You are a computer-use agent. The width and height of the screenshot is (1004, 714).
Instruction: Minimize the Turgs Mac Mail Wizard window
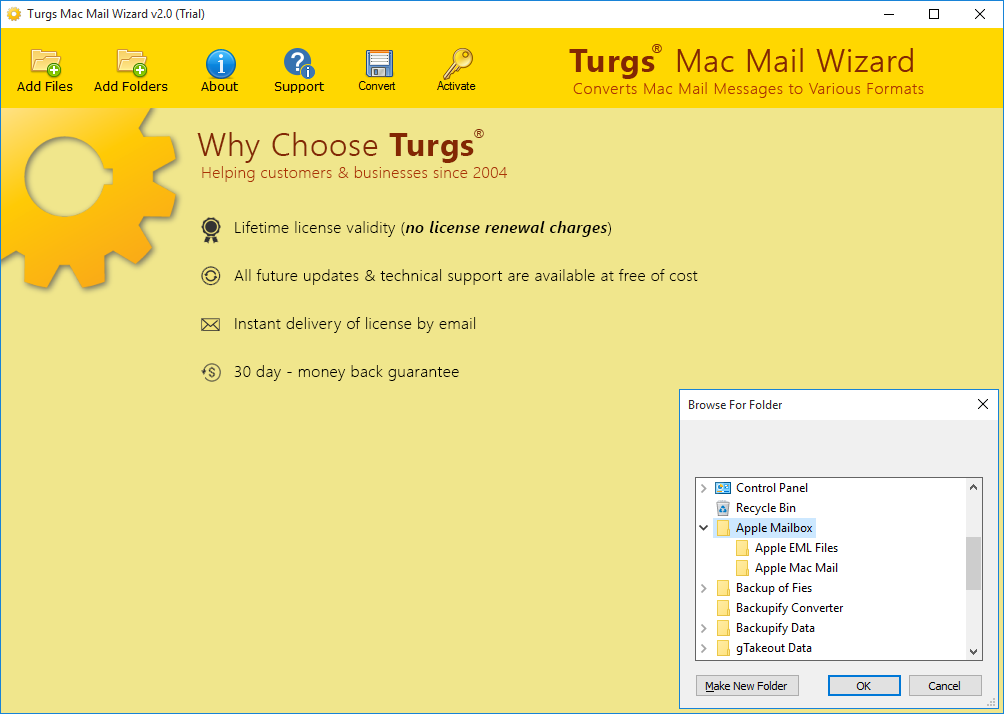tap(889, 14)
